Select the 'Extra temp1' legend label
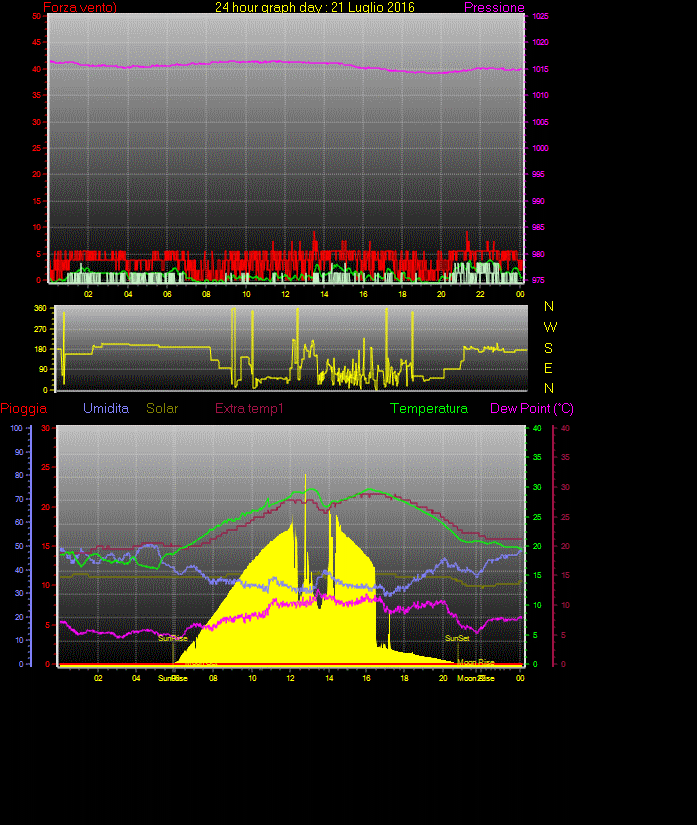697x825 pixels. (249, 409)
